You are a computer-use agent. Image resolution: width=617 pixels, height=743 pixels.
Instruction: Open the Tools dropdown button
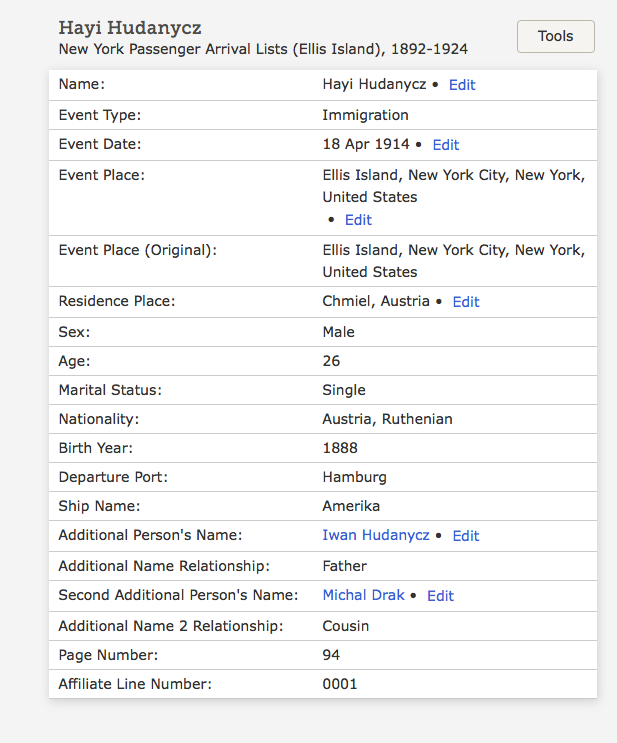click(x=555, y=36)
